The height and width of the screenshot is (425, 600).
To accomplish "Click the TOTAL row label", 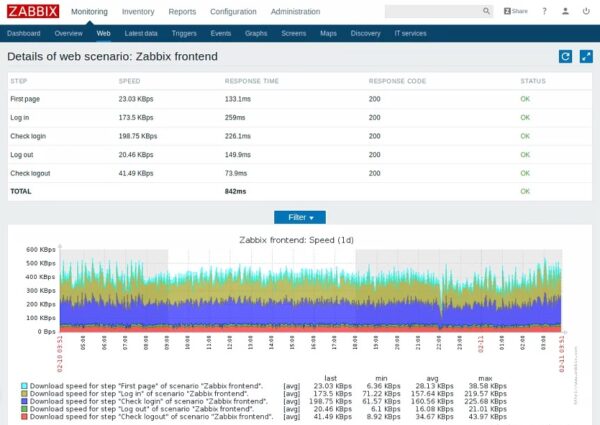I will click(21, 191).
